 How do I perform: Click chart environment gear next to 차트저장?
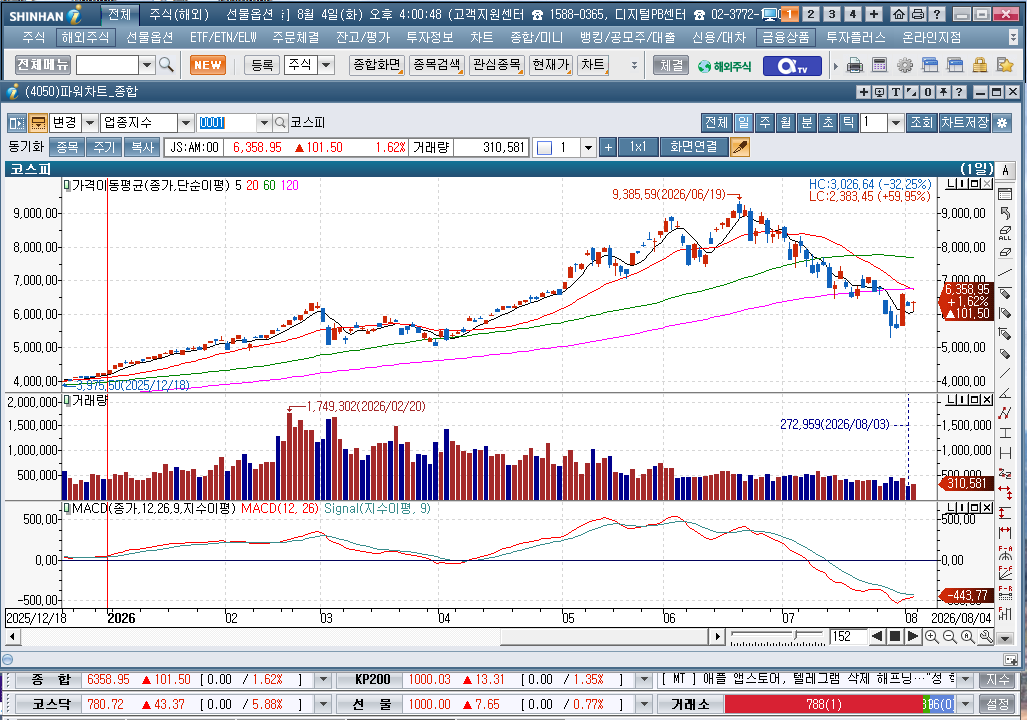[1002, 123]
